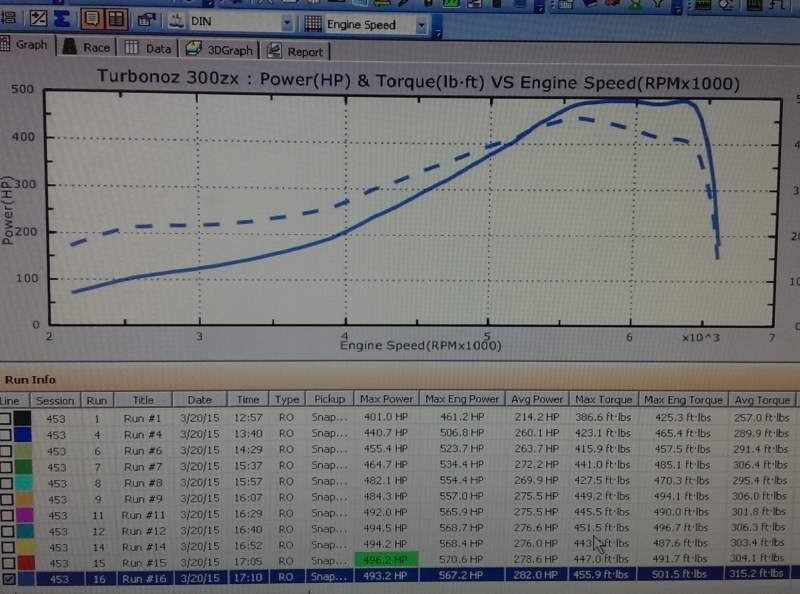Check the Run #15 line checkbox
The width and height of the screenshot is (800, 594).
8,562
